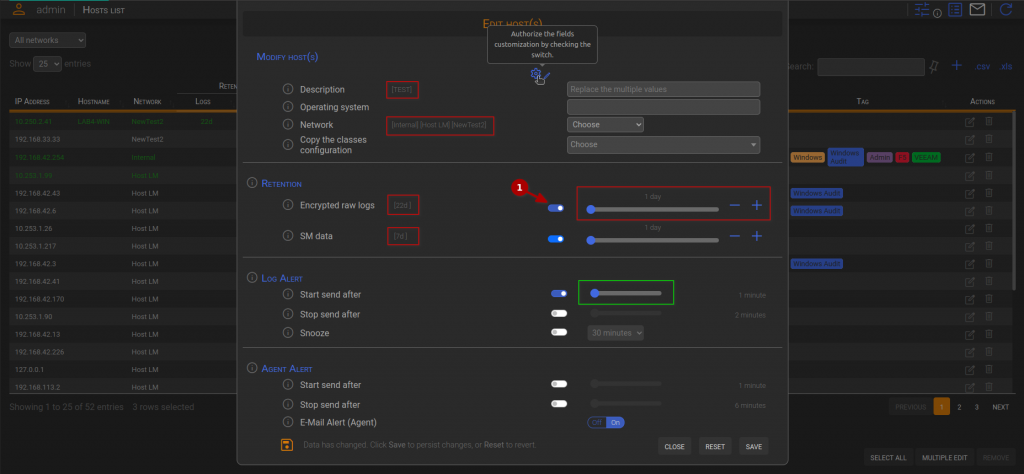
Task: Go to page 2 of hosts list
Action: tap(959, 407)
